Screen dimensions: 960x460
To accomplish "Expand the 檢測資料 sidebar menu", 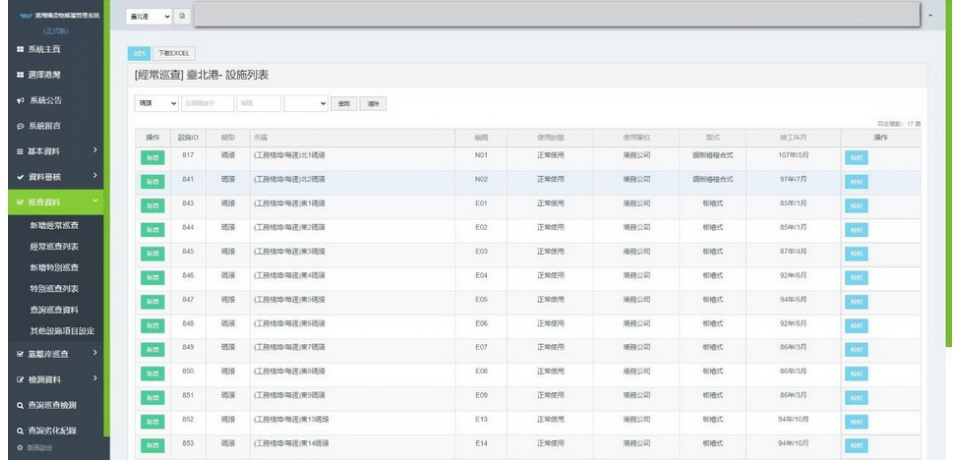I will coord(94,378).
